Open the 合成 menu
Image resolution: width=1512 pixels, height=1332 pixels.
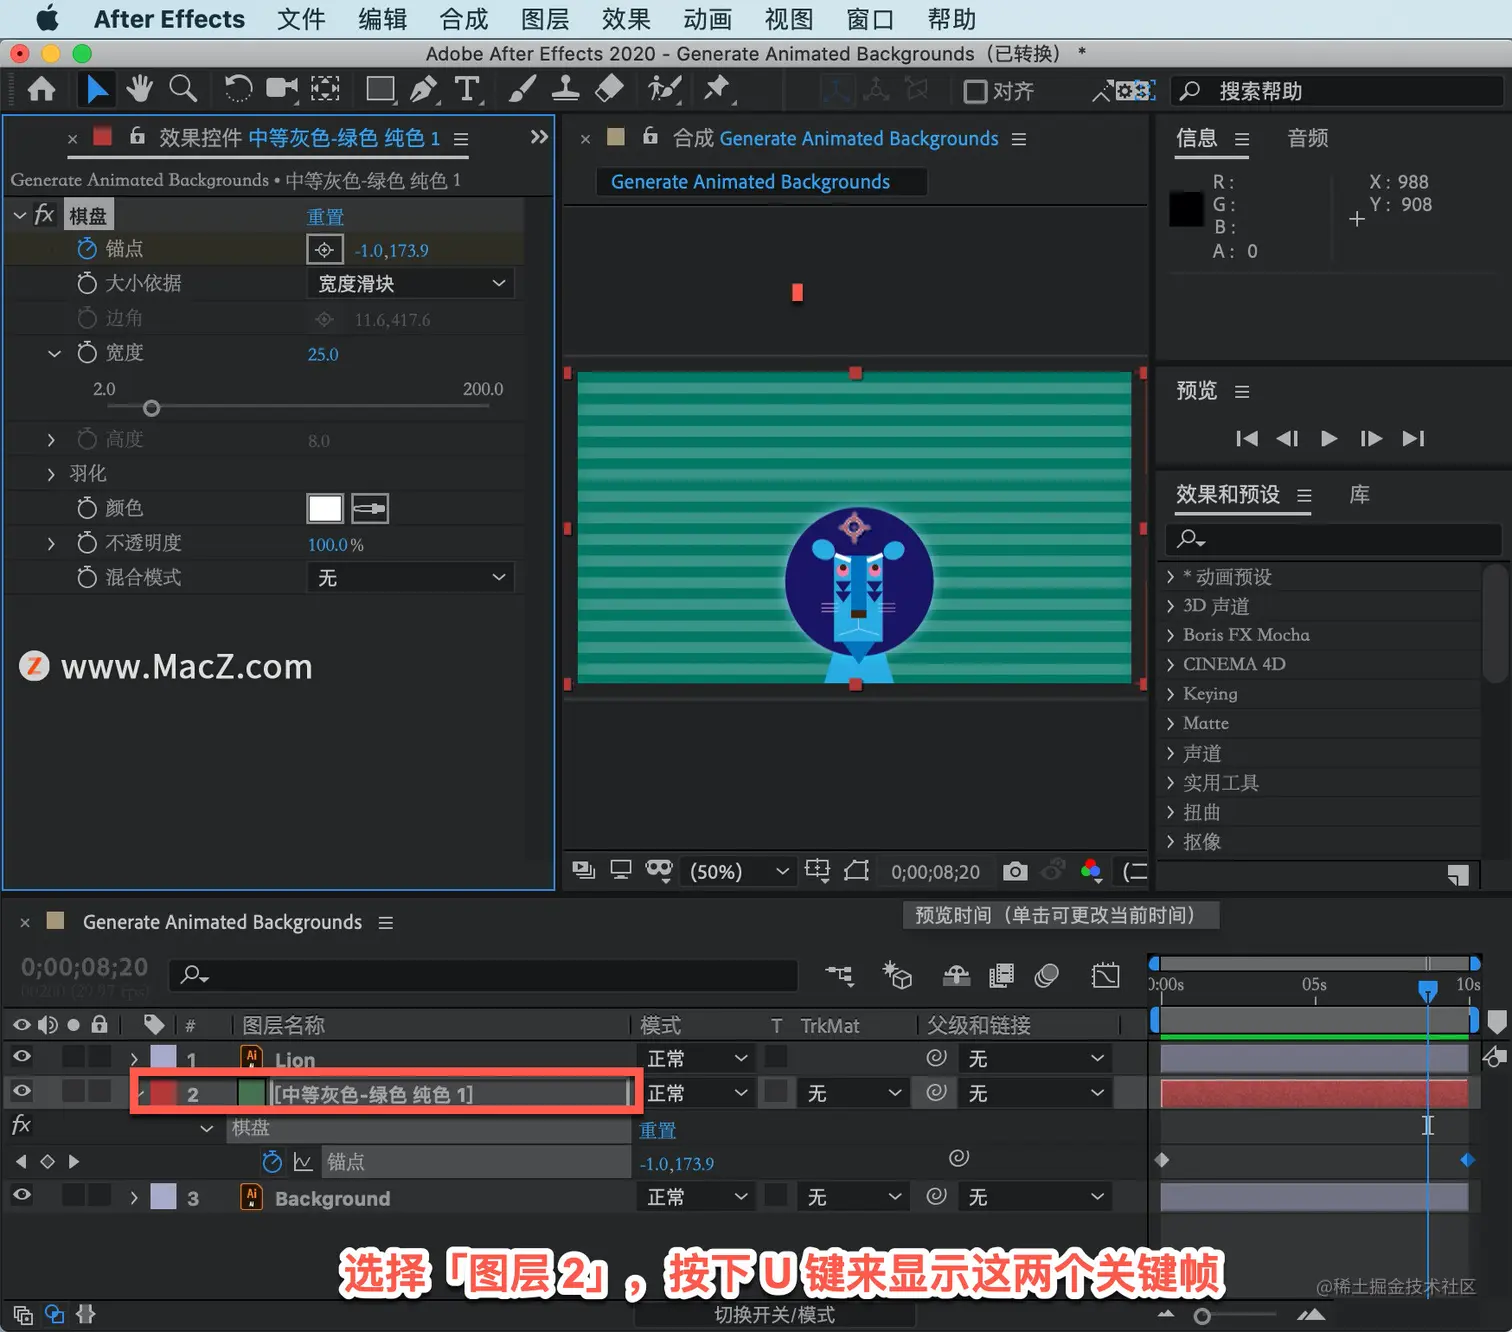(x=464, y=19)
